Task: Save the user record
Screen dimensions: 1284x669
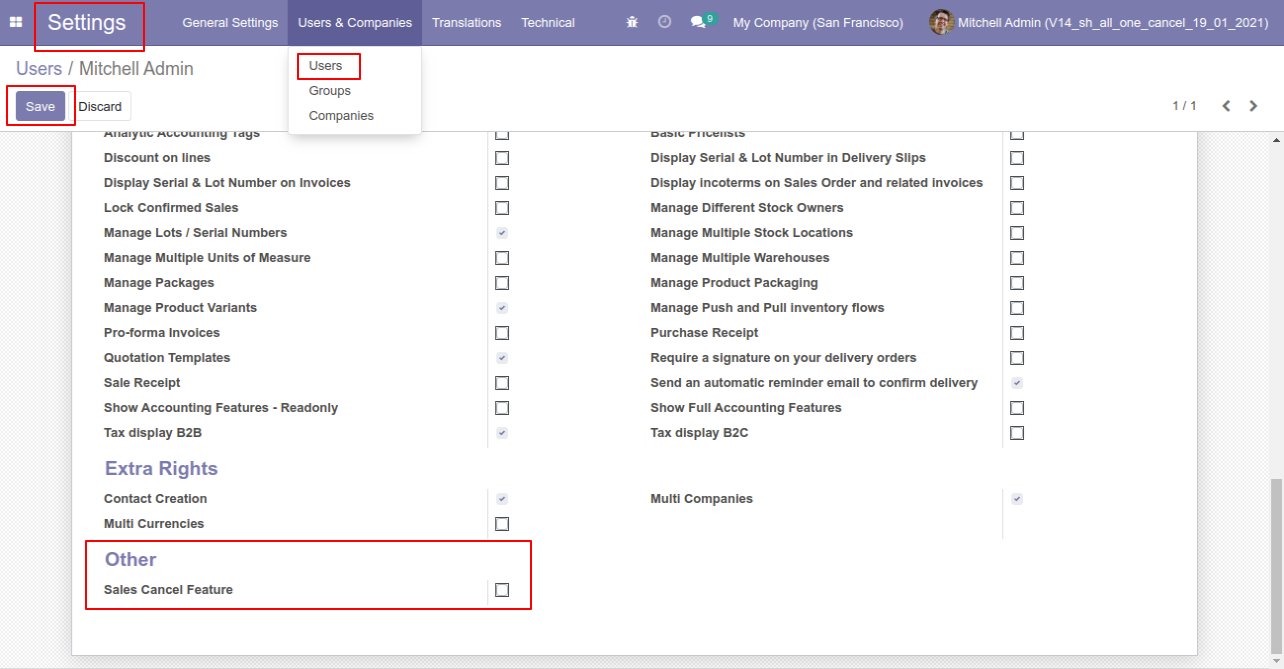Action: point(40,106)
